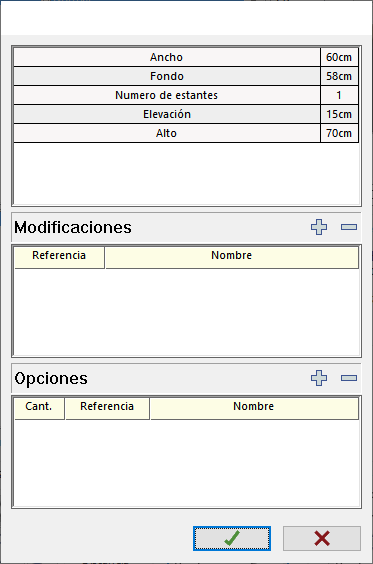
Task: Change the Numero de estantes value
Action: (339, 95)
